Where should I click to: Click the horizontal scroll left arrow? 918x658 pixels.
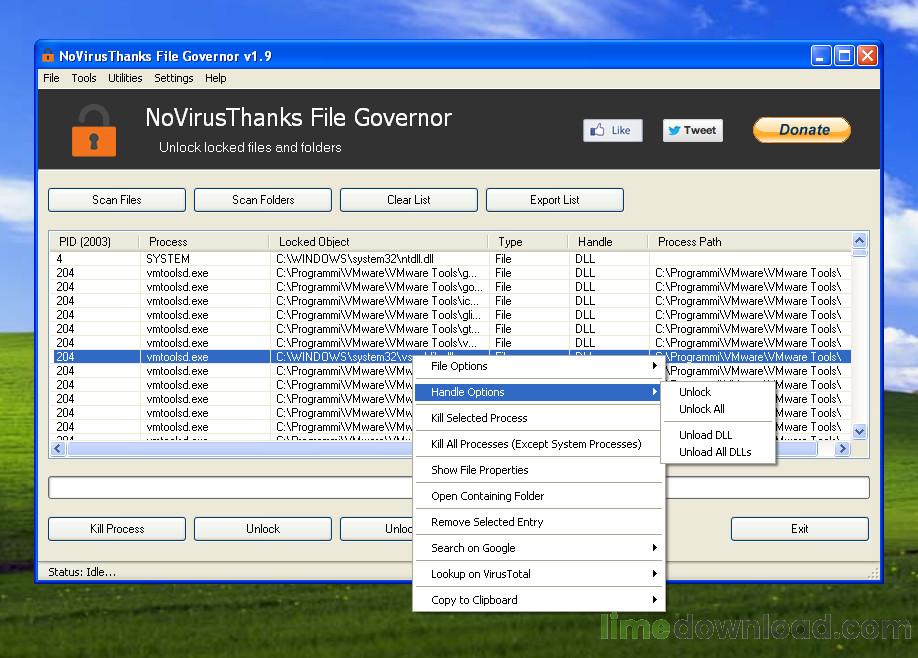coord(57,449)
